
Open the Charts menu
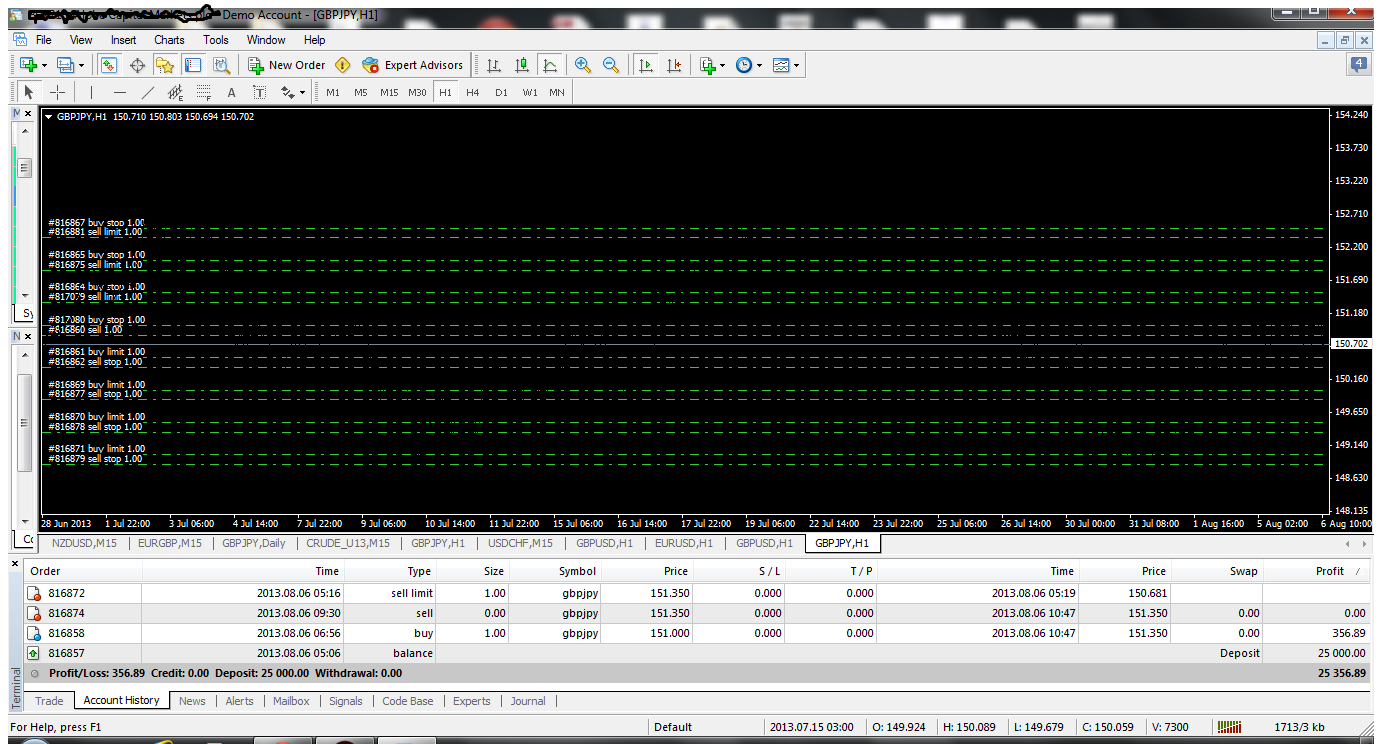click(x=169, y=40)
